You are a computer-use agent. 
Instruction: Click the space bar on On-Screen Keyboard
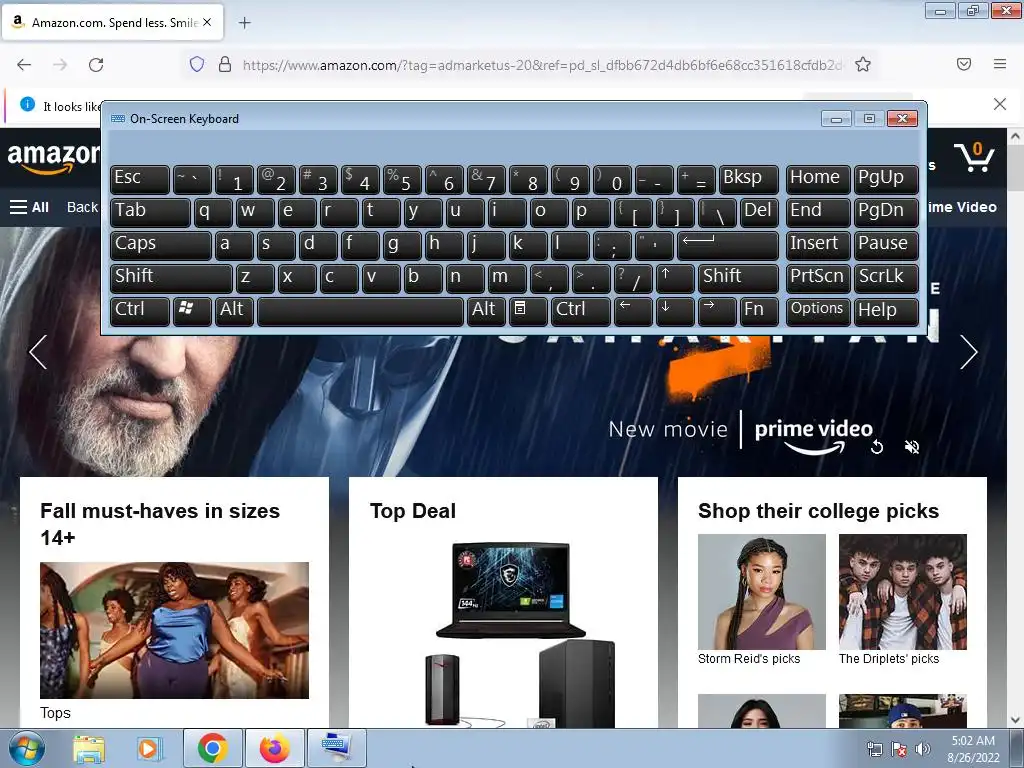(x=360, y=311)
